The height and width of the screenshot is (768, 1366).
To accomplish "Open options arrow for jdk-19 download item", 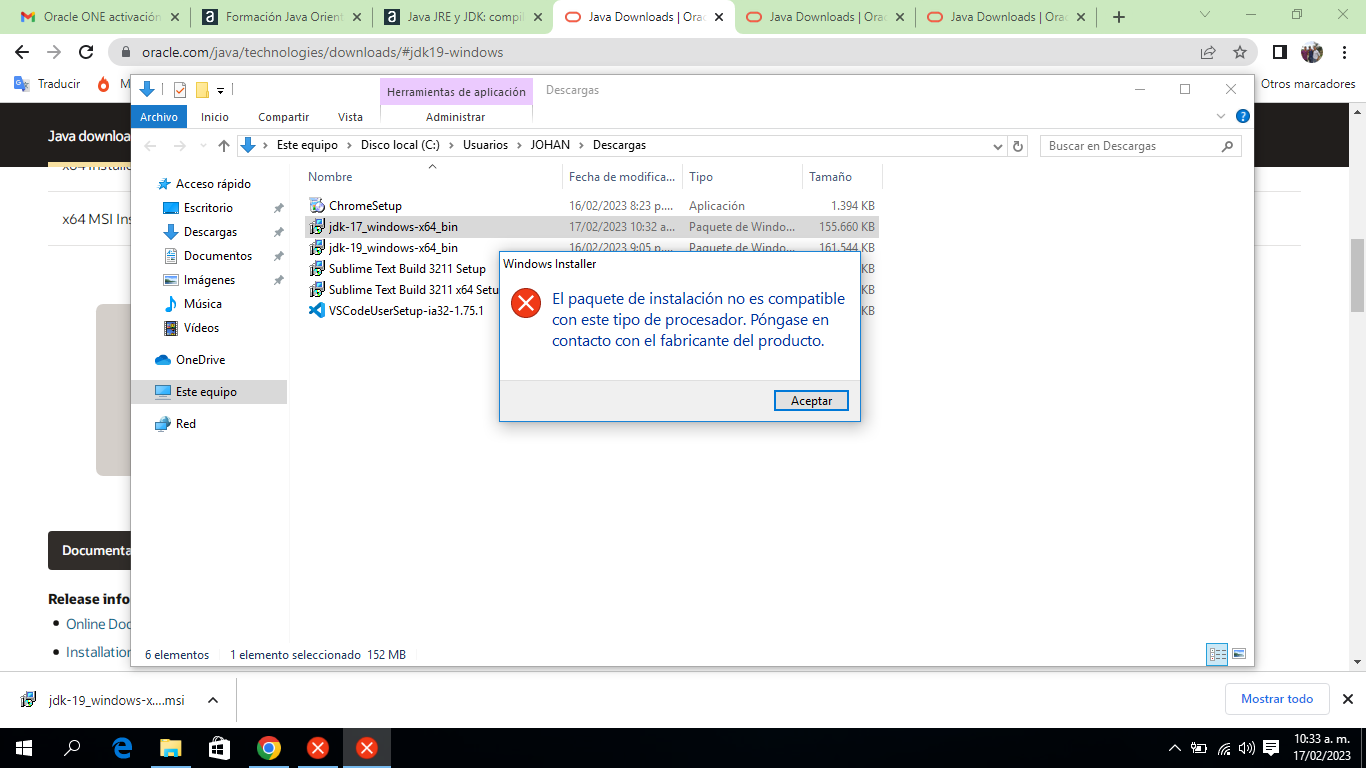I will point(213,700).
